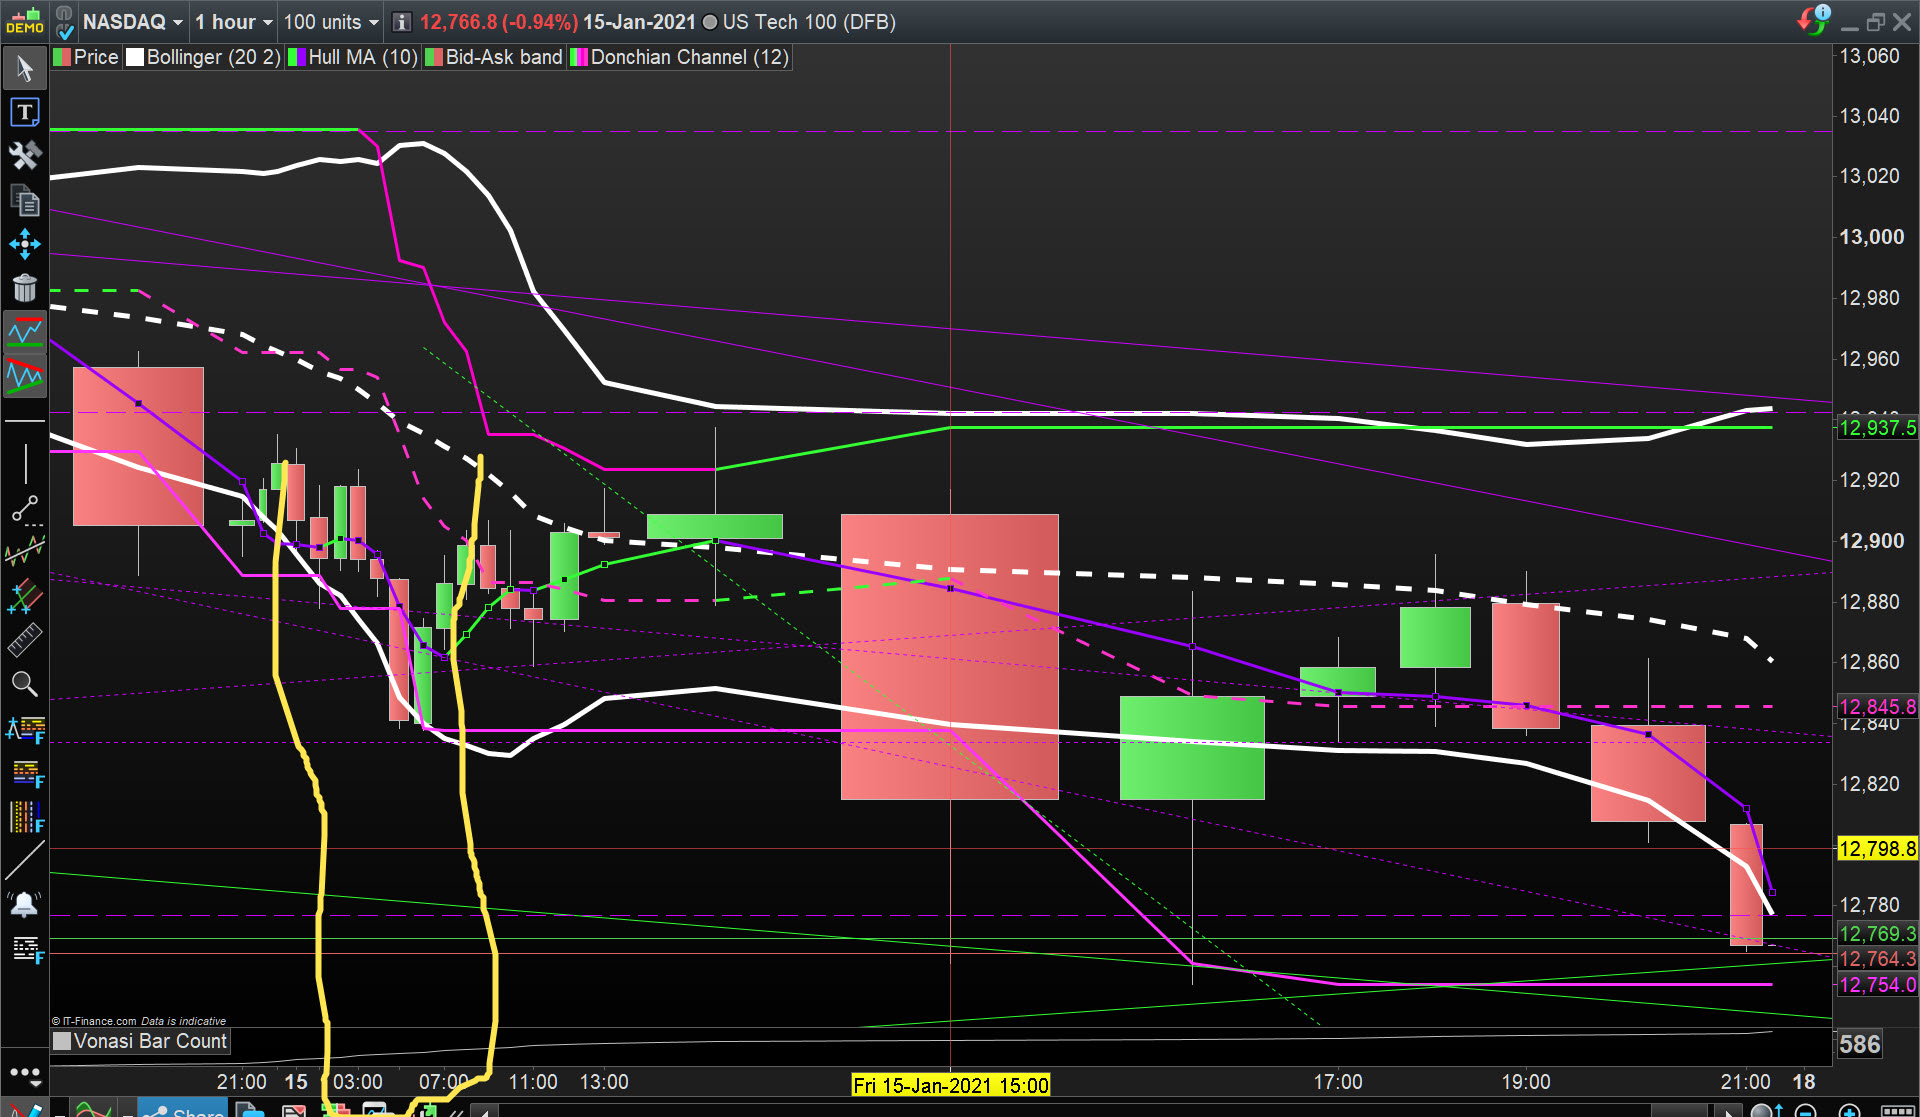1920x1117 pixels.
Task: Select the arrow cursor tool
Action: tap(25, 68)
